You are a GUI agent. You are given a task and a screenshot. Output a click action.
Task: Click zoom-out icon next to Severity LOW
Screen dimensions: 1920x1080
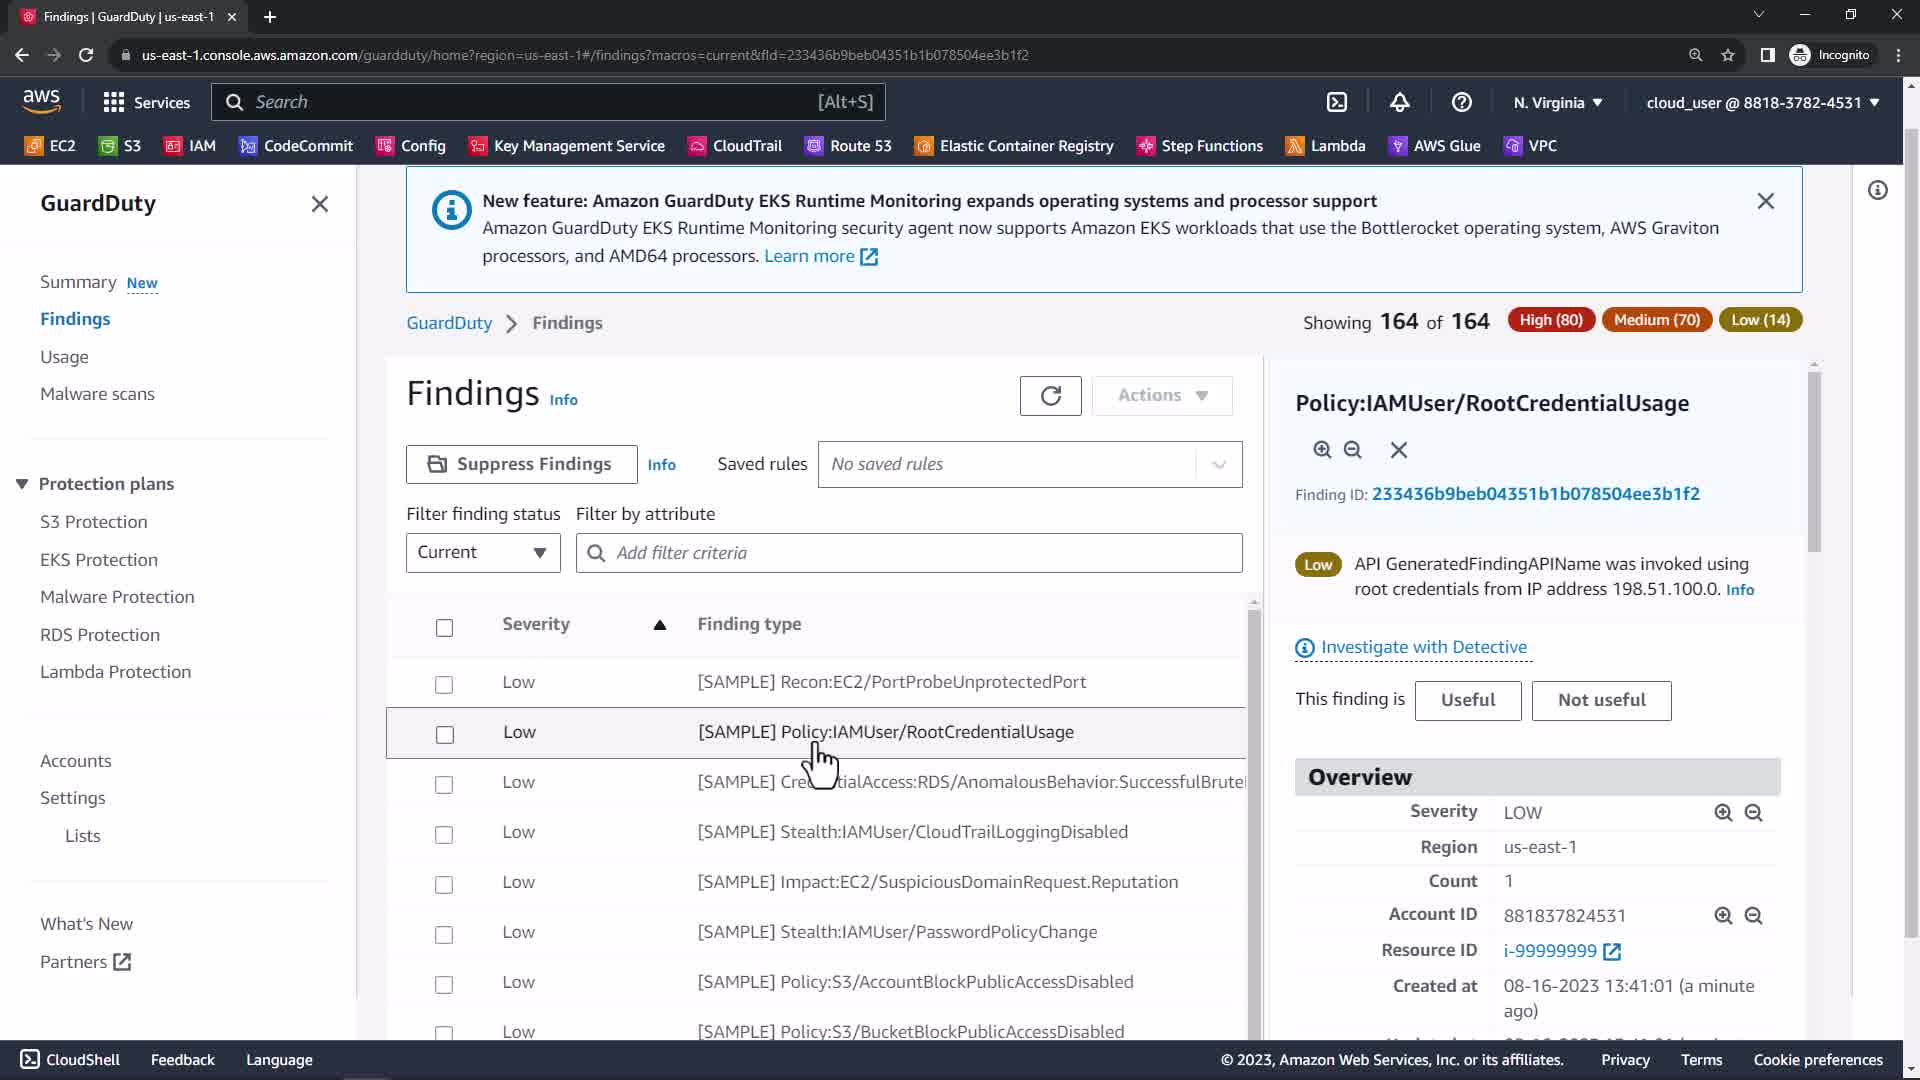pos(1753,813)
